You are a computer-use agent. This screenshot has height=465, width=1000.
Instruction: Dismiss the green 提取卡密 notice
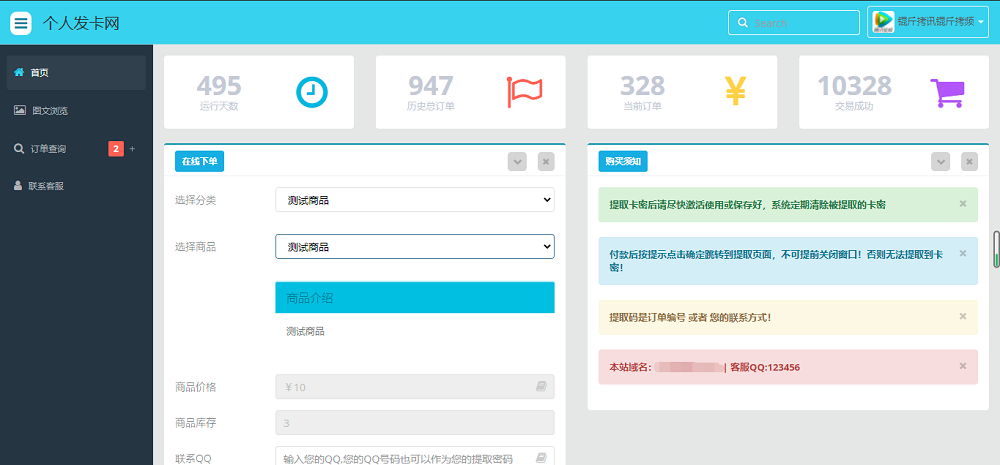pos(962,204)
